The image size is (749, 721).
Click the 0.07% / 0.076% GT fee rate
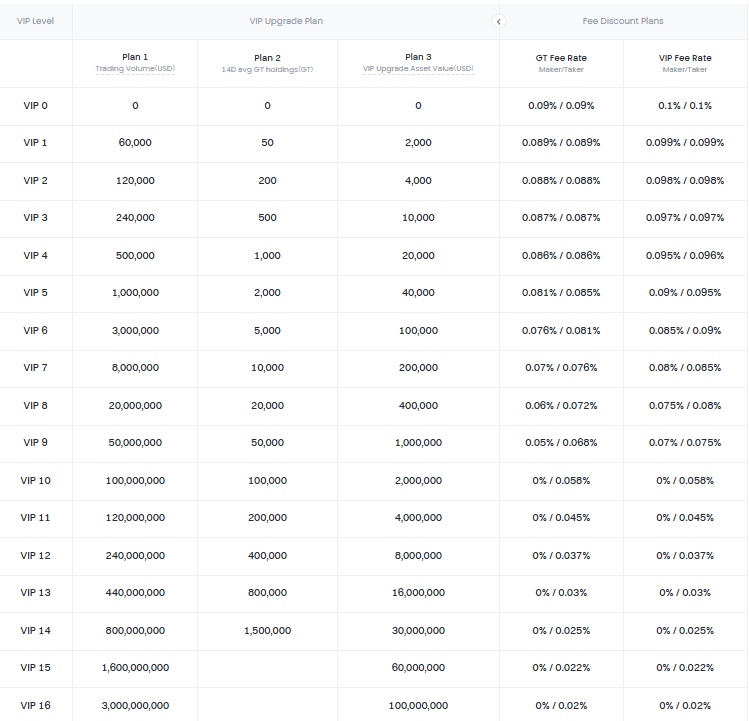pyautogui.click(x=561, y=367)
